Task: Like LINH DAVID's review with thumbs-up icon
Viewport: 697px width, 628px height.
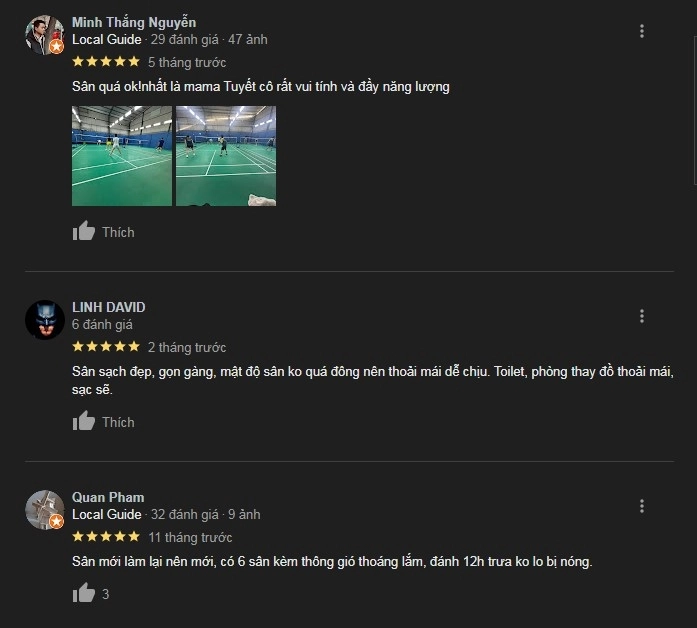Action: pos(84,421)
